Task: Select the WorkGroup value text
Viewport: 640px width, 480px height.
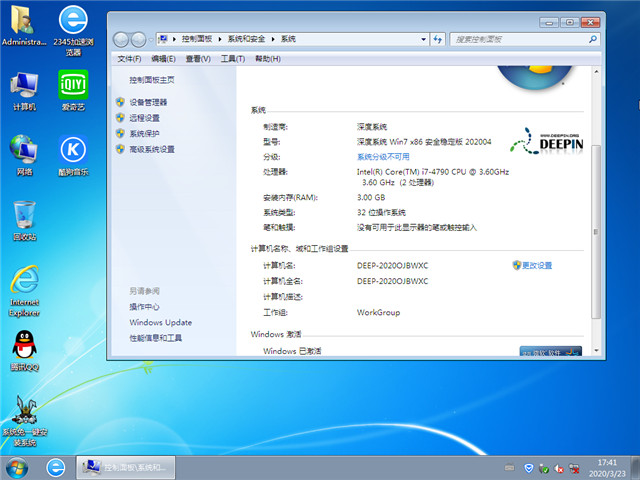Action: pyautogui.click(x=378, y=312)
